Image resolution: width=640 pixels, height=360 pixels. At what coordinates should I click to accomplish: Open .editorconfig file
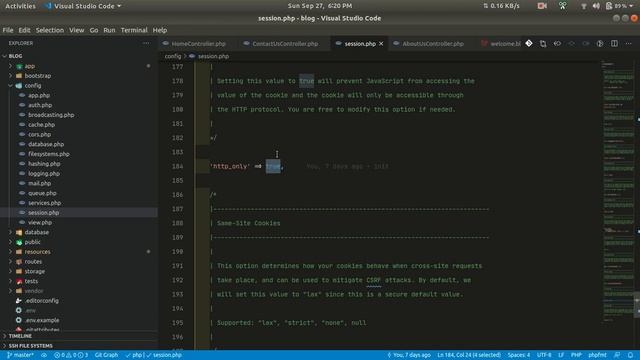click(42, 300)
